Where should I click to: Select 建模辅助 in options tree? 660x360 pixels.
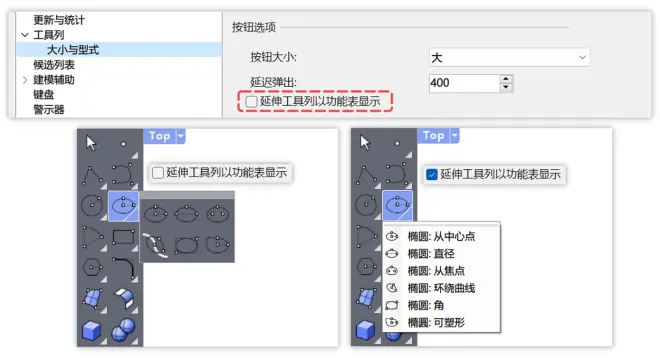coord(54,80)
